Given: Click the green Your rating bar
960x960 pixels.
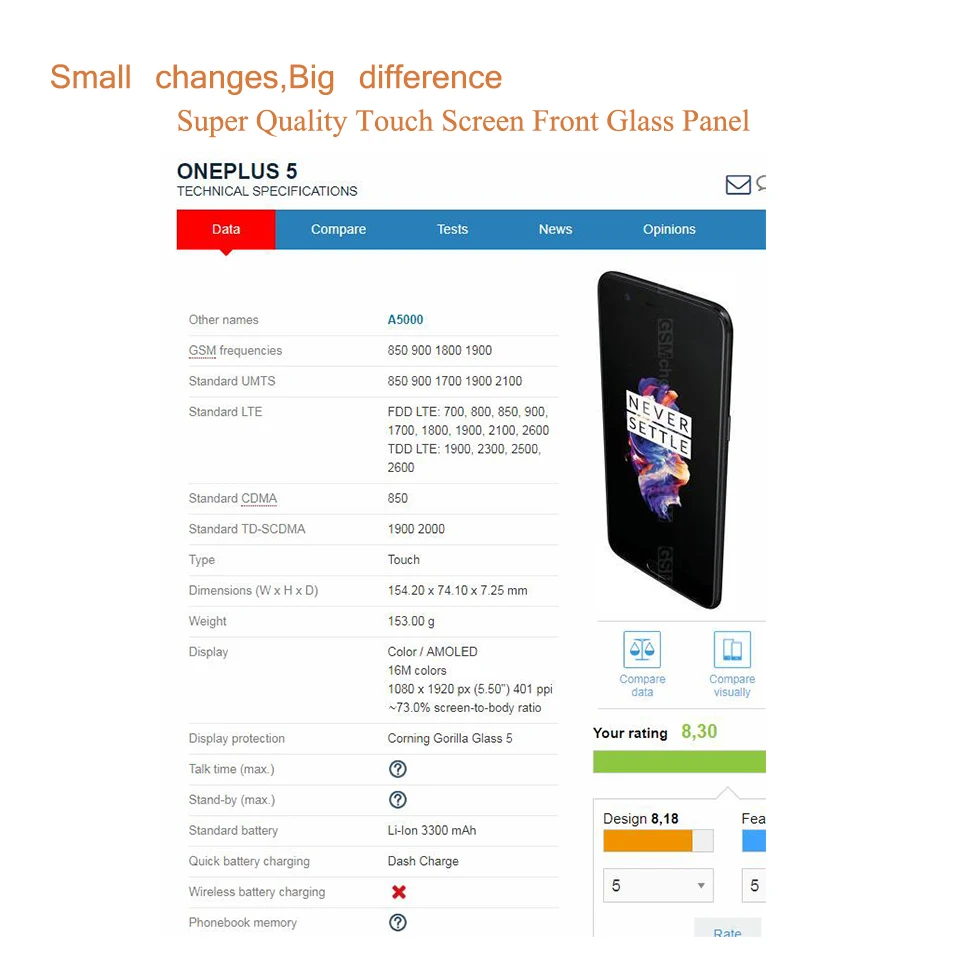Looking at the screenshot, I should tap(680, 762).
